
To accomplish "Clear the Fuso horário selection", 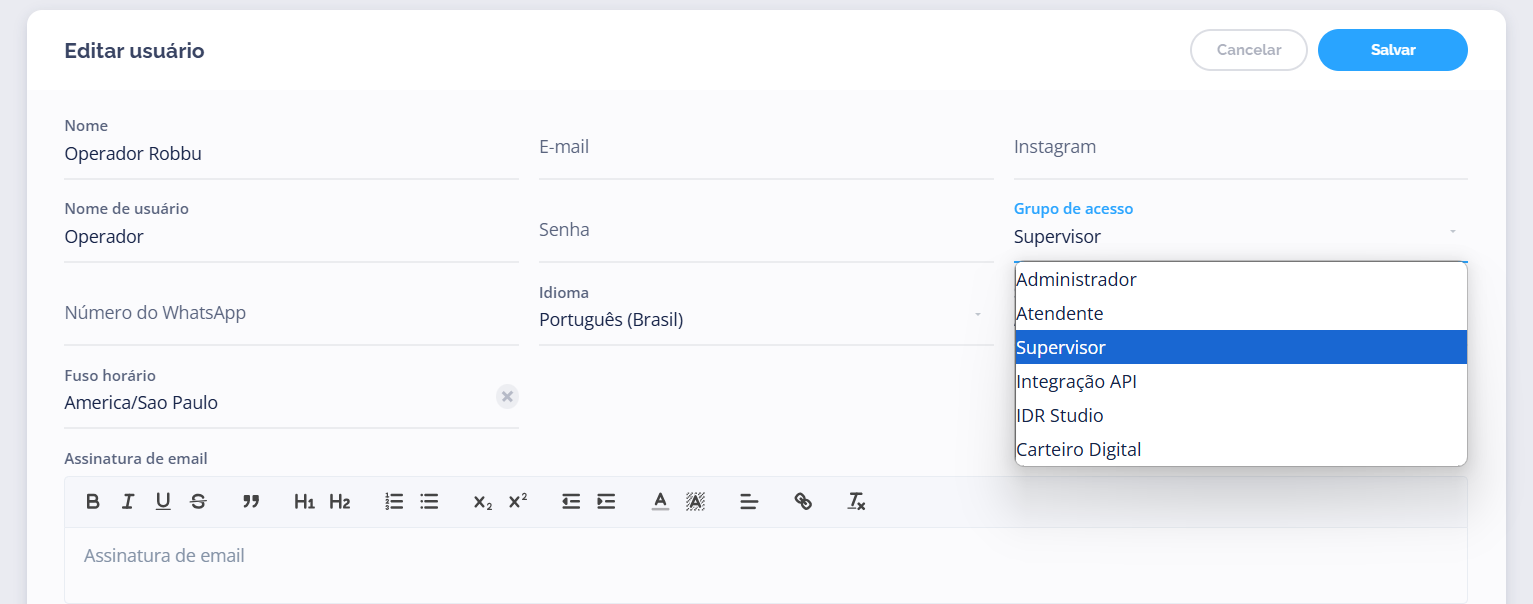I will [507, 397].
